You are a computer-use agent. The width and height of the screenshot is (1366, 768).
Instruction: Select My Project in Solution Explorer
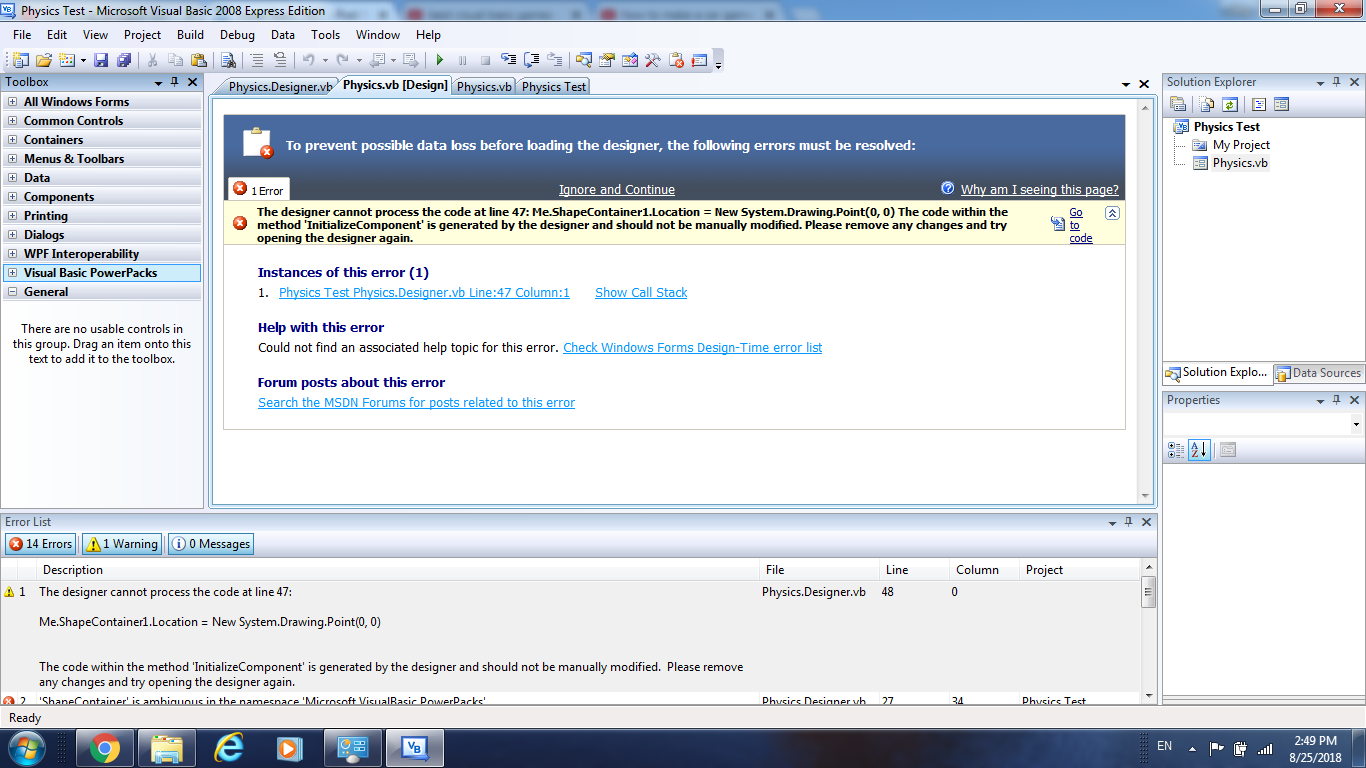[x=1241, y=145]
